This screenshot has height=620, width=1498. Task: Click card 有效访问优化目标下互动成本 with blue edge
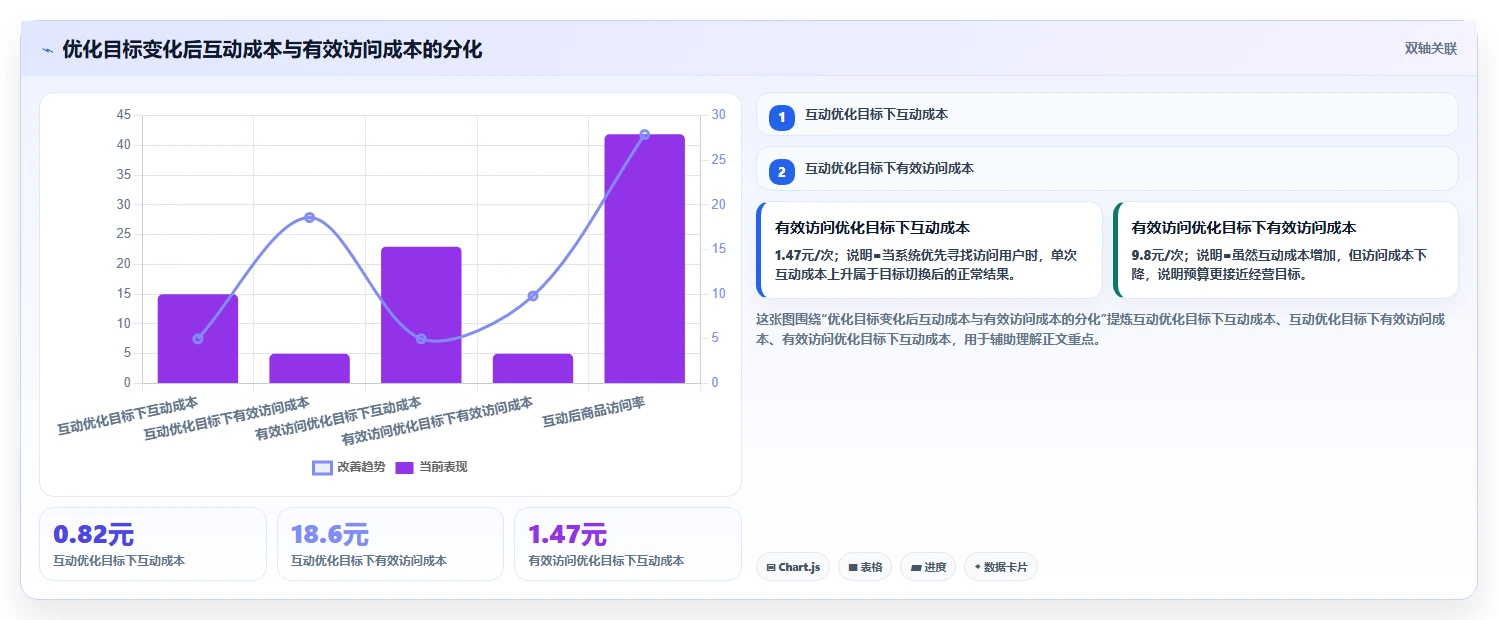(x=929, y=250)
